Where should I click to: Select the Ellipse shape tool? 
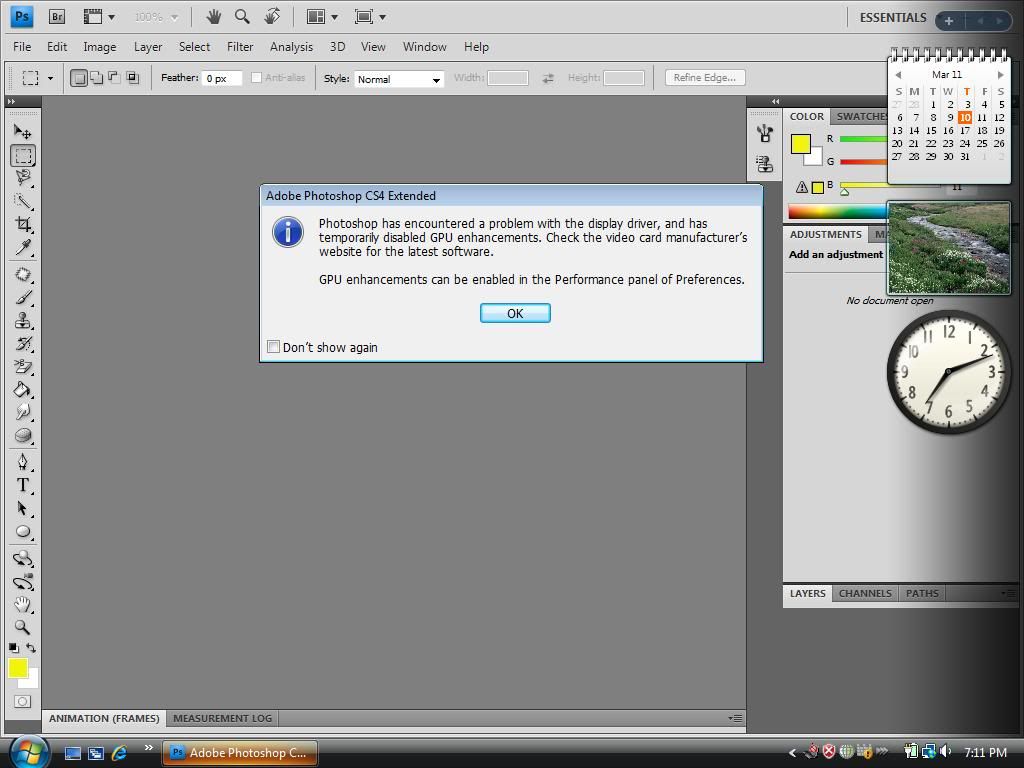[x=23, y=532]
